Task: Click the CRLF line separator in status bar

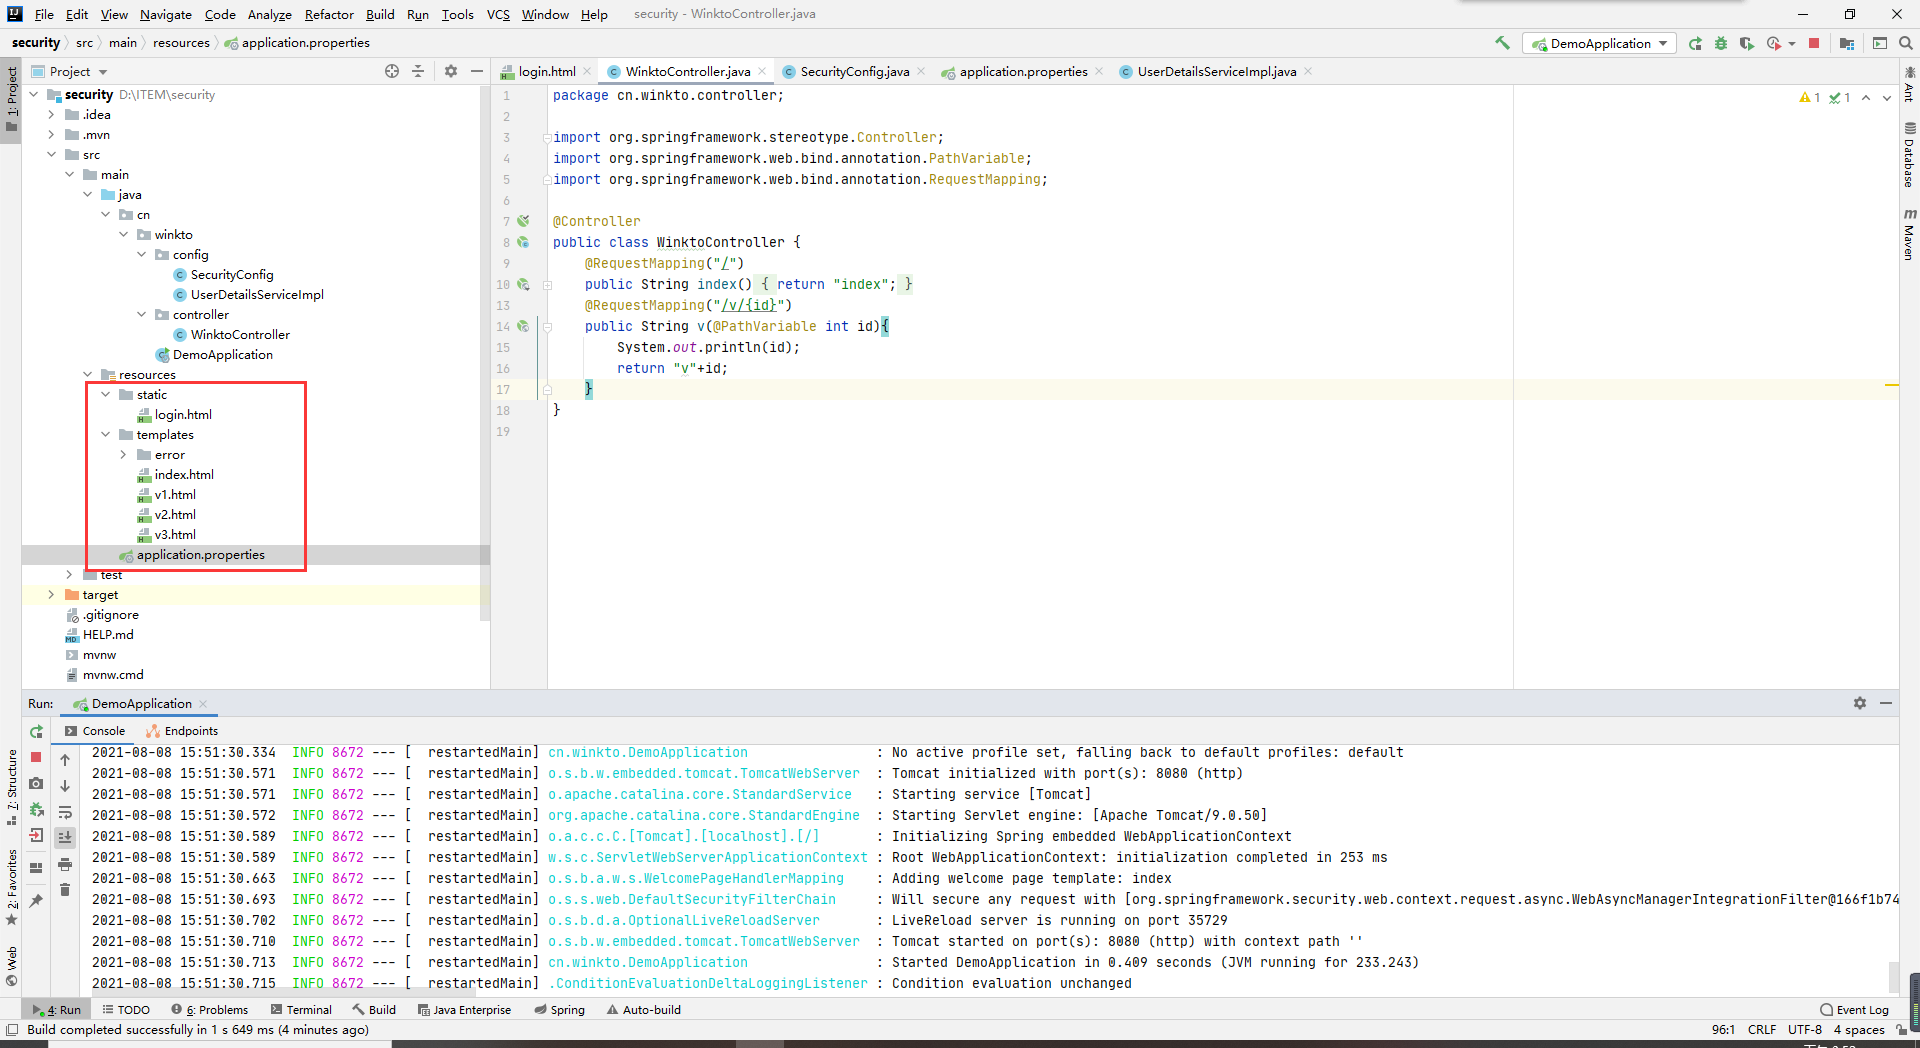Action: 1761,1030
